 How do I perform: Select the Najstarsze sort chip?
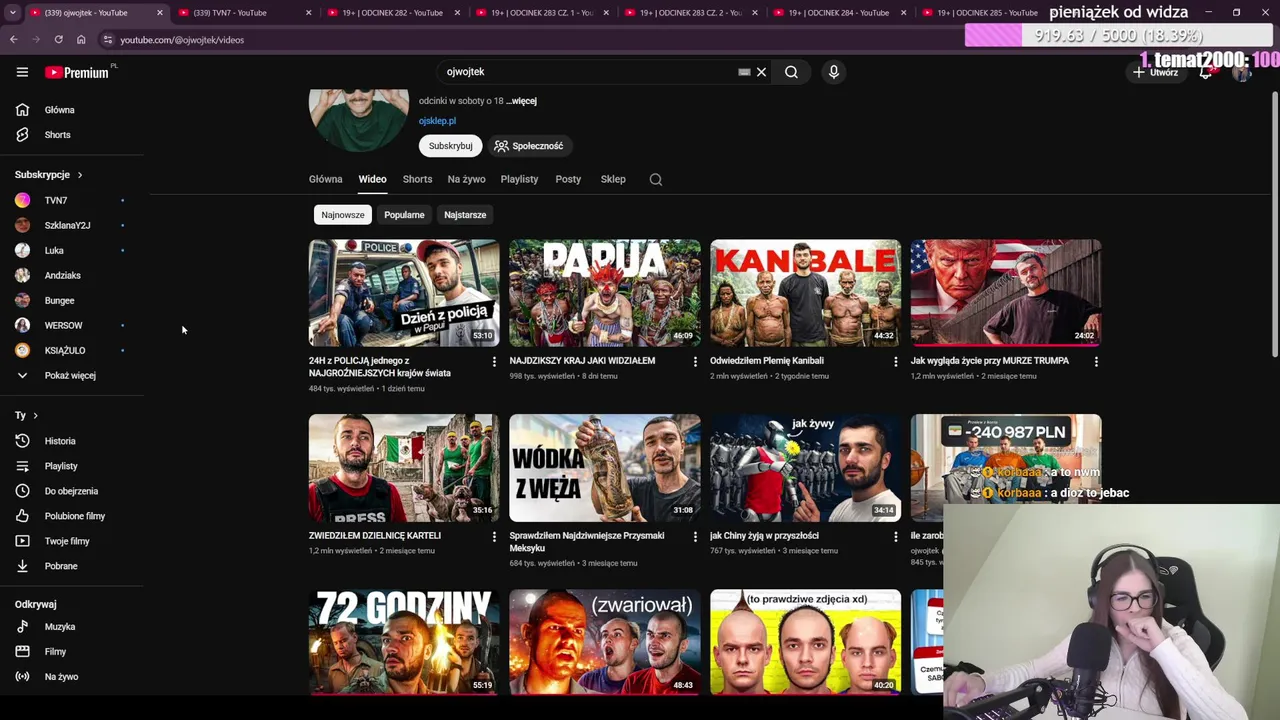(x=465, y=215)
